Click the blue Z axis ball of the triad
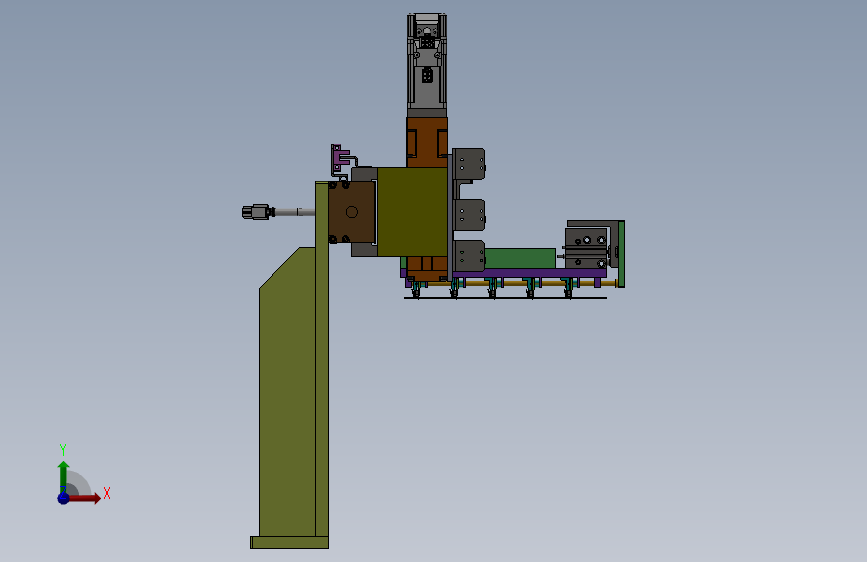This screenshot has height=562, width=867. 64,498
